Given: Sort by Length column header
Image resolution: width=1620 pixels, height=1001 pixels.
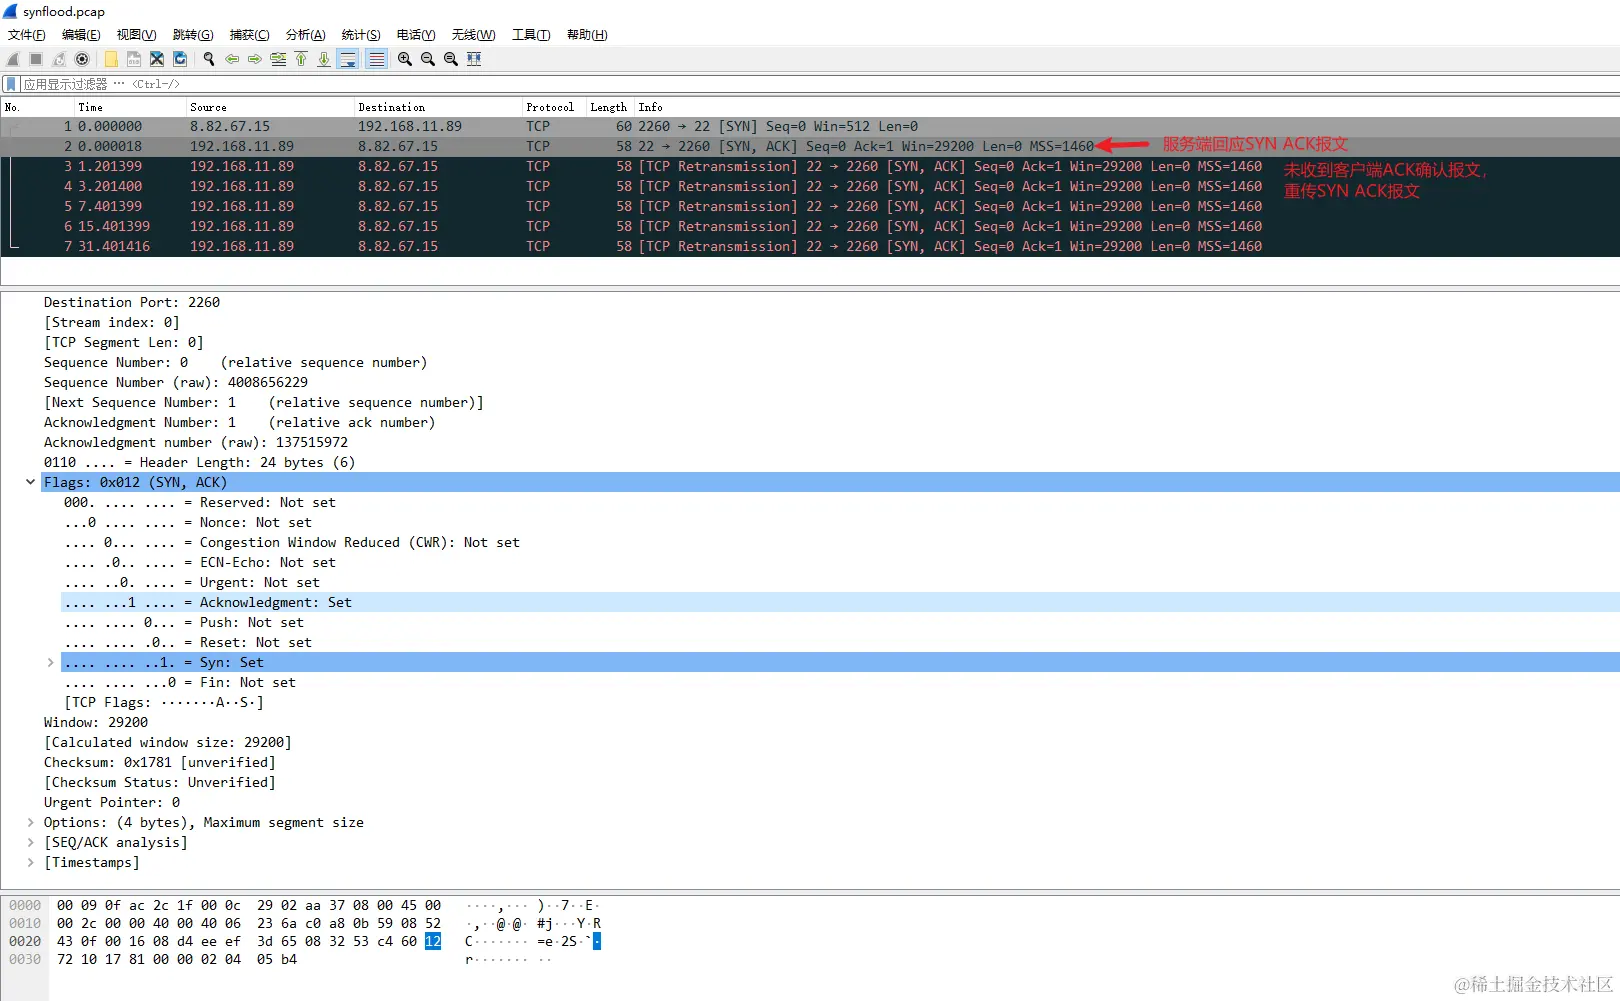Looking at the screenshot, I should coord(610,107).
